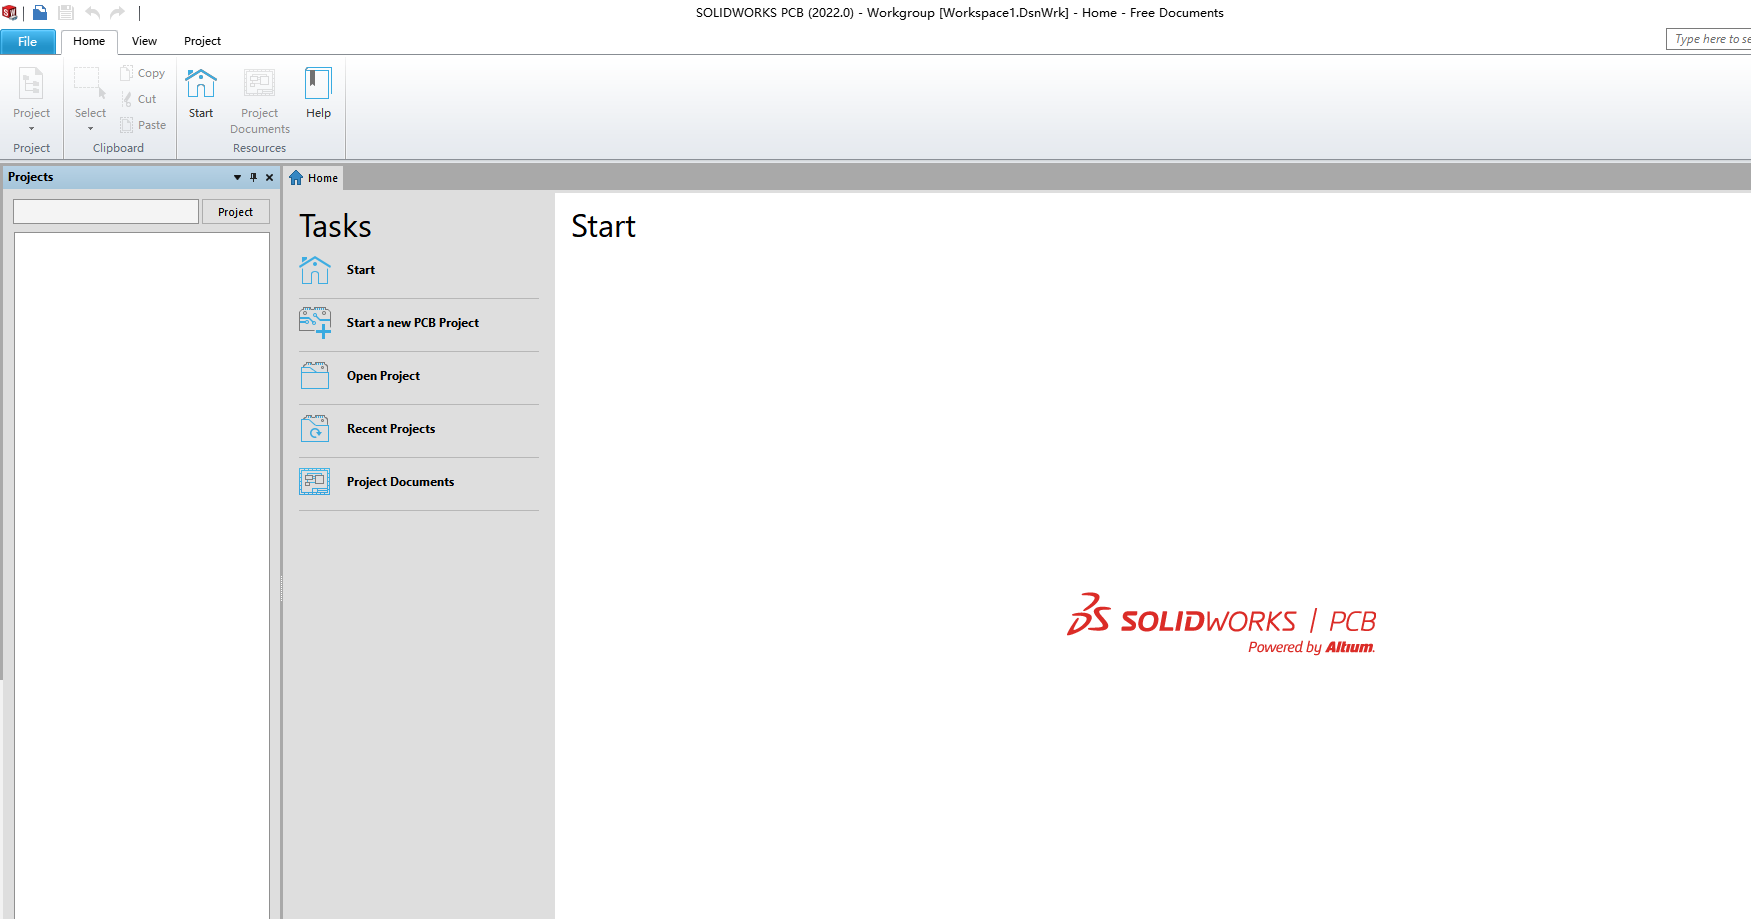Click the Start house icon in ribbon
The height and width of the screenshot is (919, 1751).
(201, 84)
